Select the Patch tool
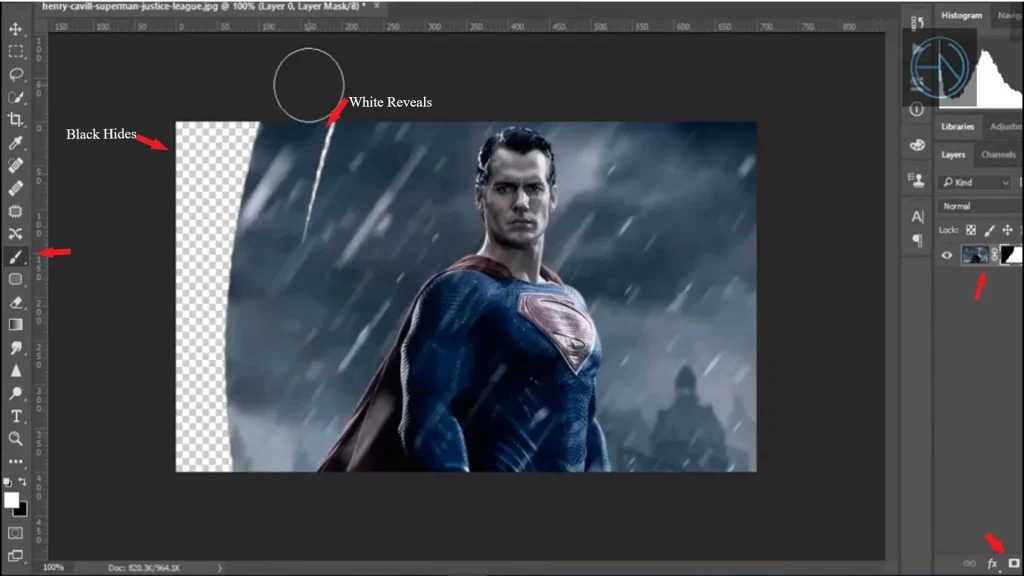The width and height of the screenshot is (1024, 576). pyautogui.click(x=16, y=212)
